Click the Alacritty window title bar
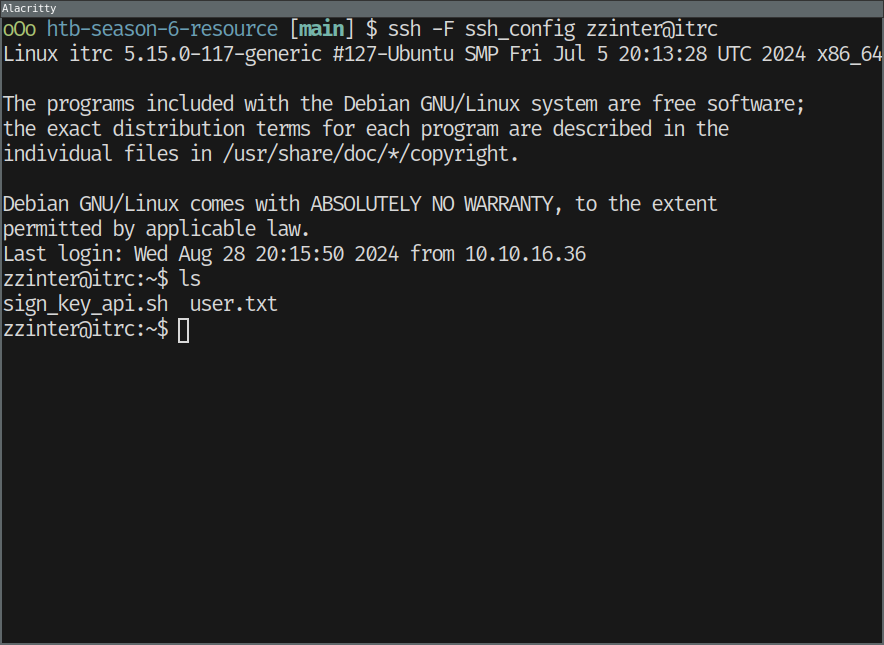The width and height of the screenshot is (884, 645). [x=441, y=7]
